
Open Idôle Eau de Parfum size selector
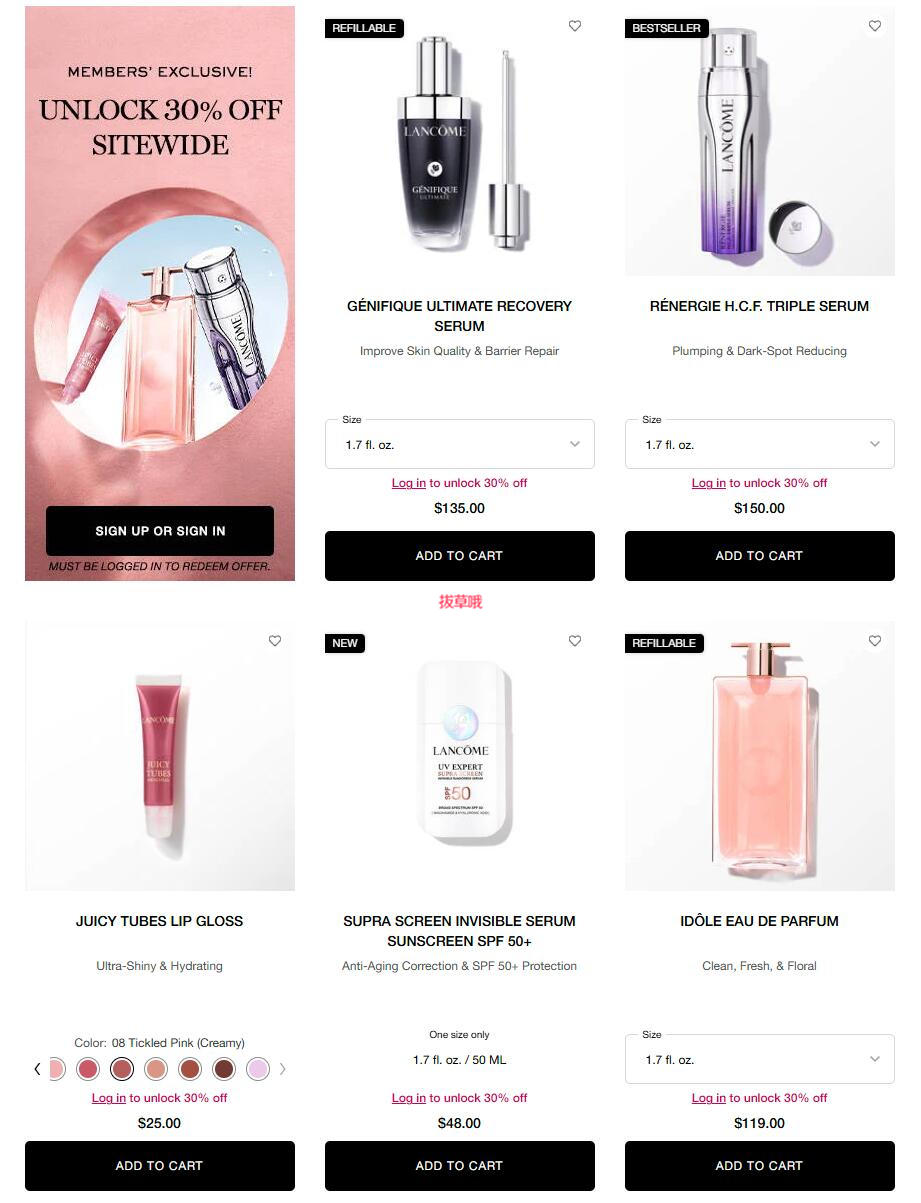click(x=760, y=1059)
